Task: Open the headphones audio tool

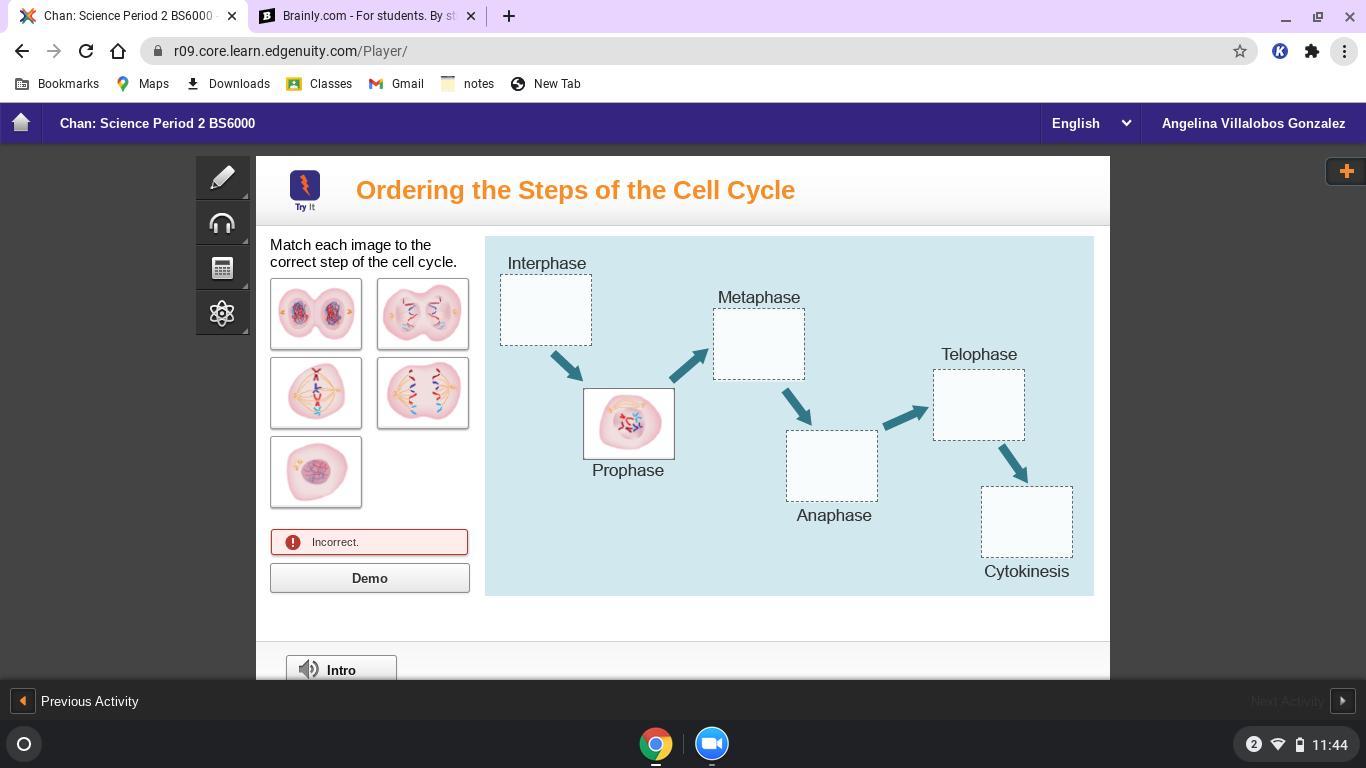Action: click(x=222, y=223)
